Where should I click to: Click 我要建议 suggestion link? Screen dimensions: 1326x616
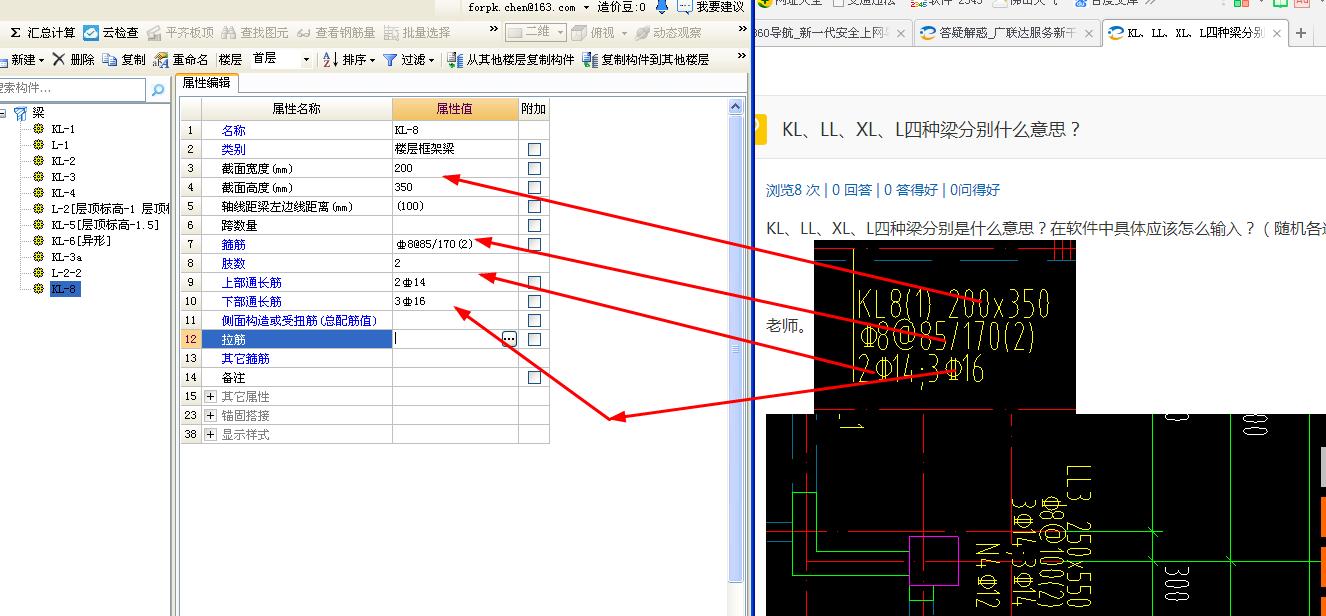[x=719, y=7]
